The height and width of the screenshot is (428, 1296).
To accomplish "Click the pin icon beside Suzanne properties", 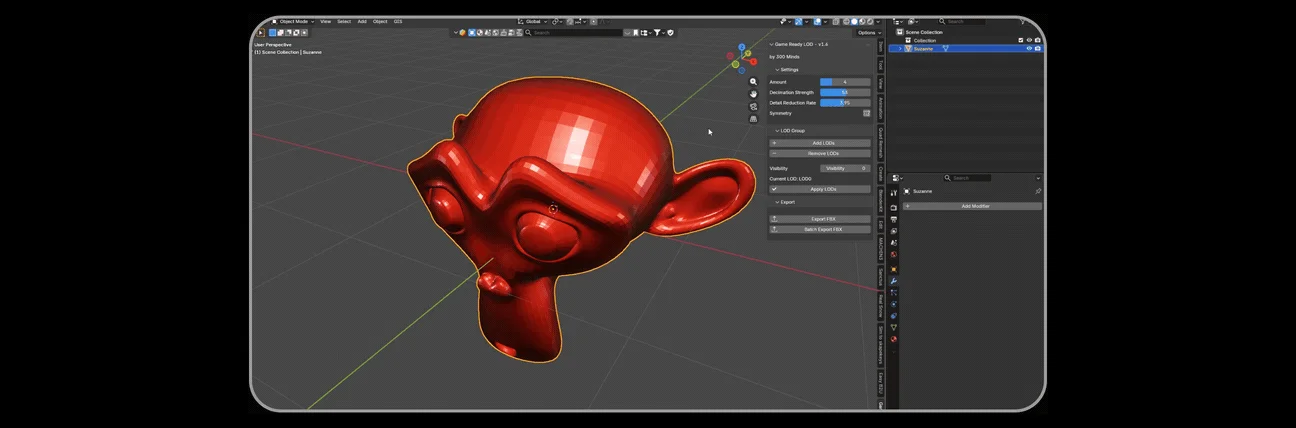I will 1038,191.
